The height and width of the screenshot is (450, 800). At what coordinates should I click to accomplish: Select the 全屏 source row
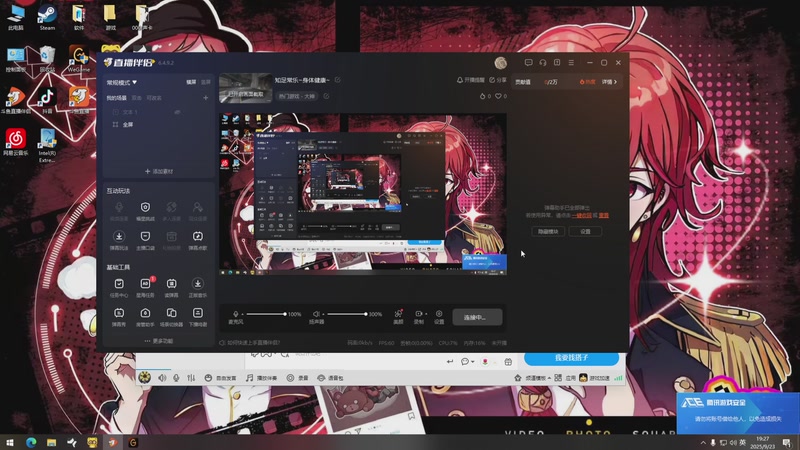158,124
